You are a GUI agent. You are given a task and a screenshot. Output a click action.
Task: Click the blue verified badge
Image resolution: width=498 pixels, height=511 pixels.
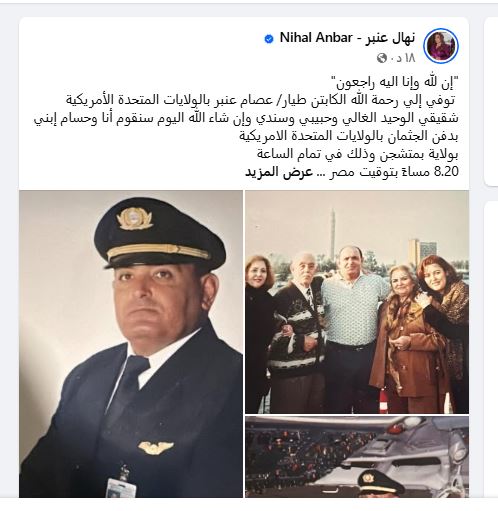point(269,39)
